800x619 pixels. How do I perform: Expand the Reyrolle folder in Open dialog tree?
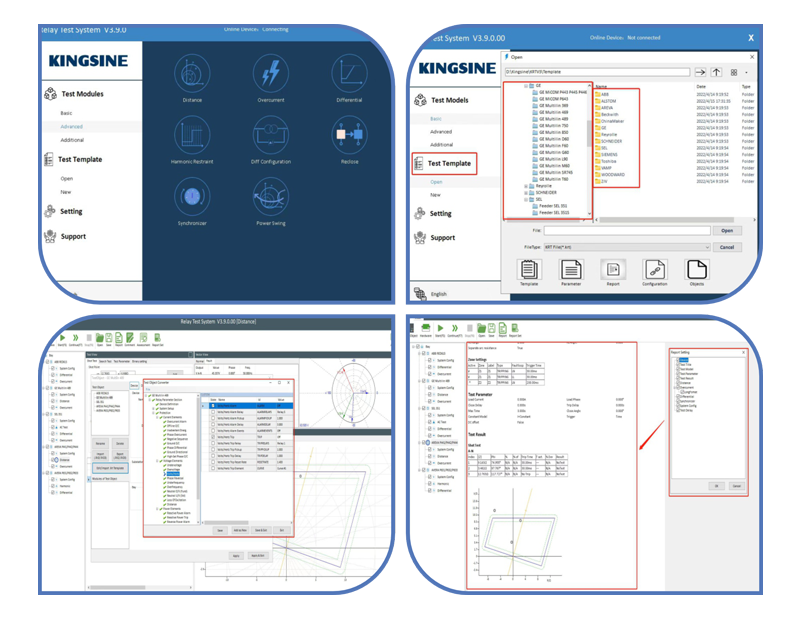(x=526, y=186)
